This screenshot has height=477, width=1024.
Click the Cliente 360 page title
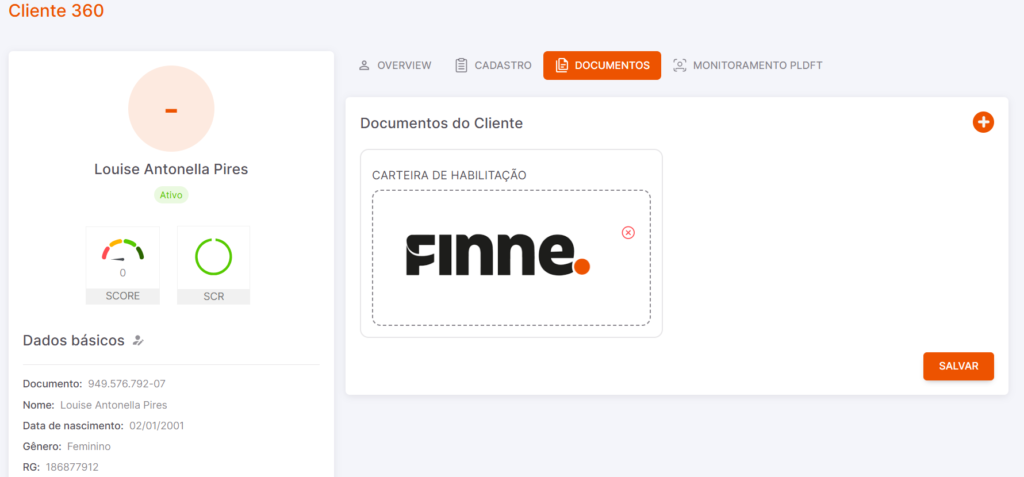(56, 10)
